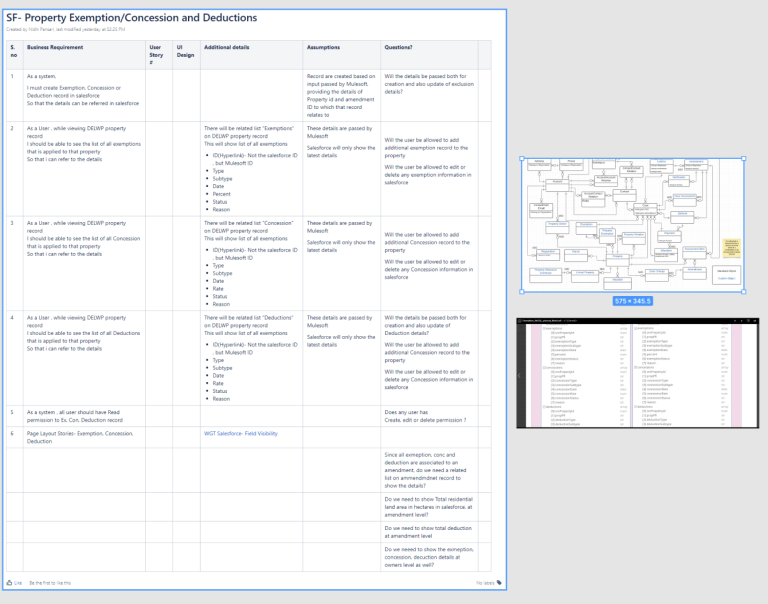
Task: Click the yellow sticky note in diagram
Action: click(732, 248)
